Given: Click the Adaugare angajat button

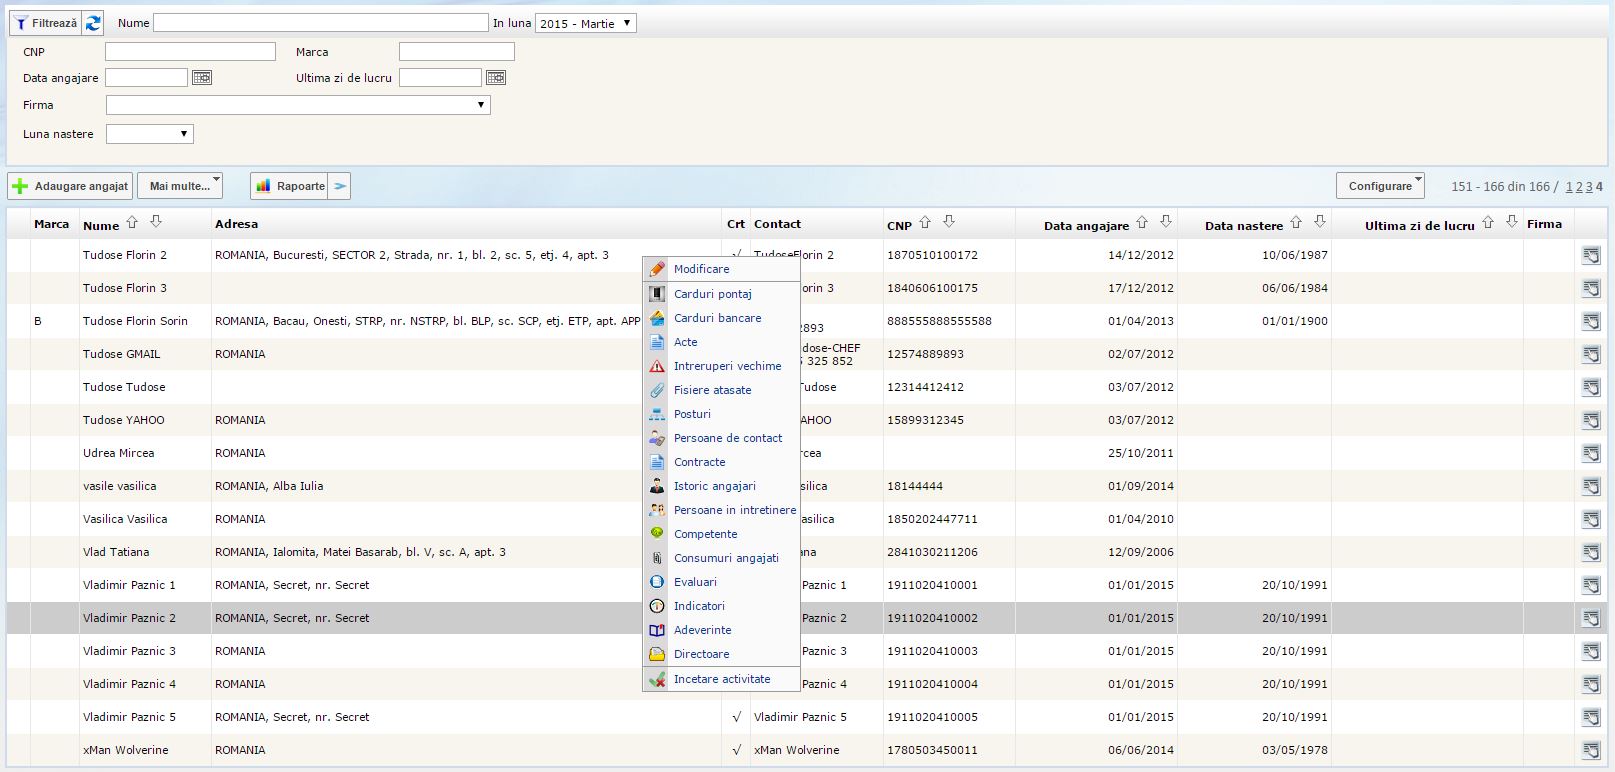Looking at the screenshot, I should (70, 186).
